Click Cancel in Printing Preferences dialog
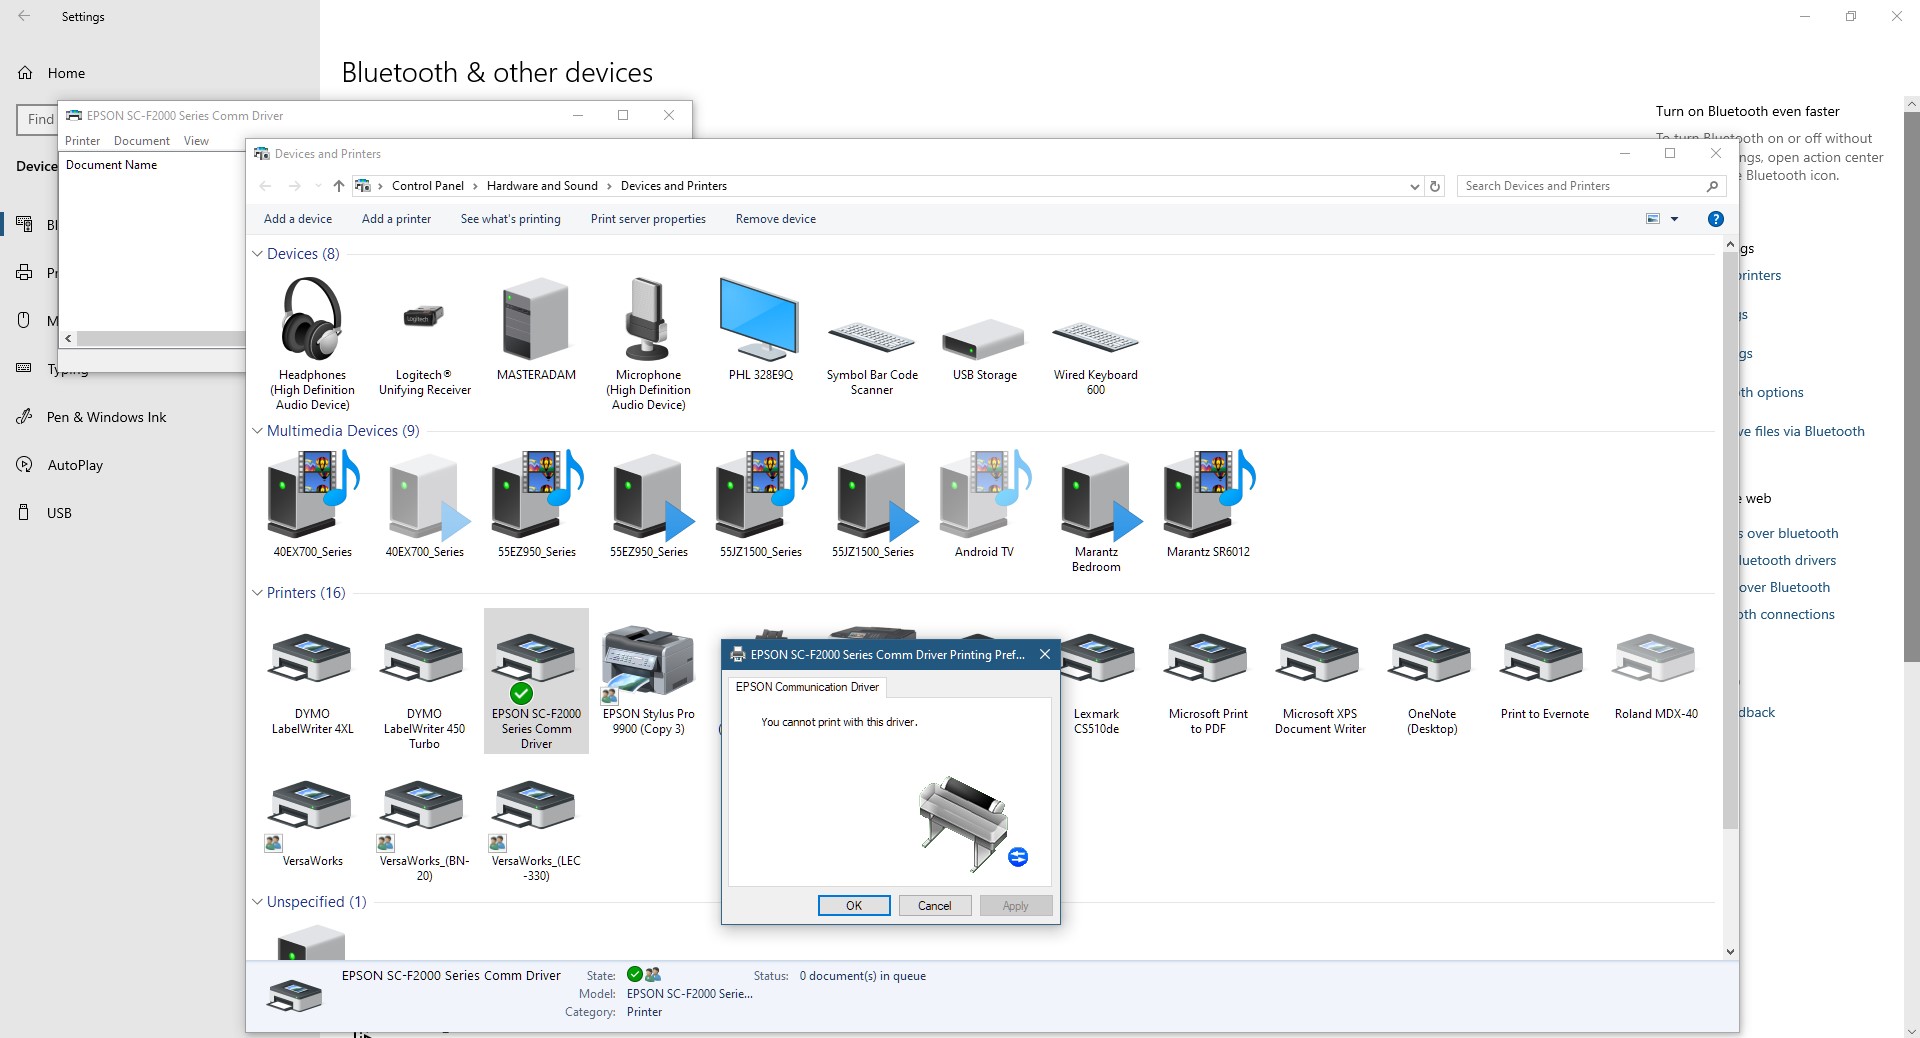1920x1038 pixels. click(x=935, y=906)
